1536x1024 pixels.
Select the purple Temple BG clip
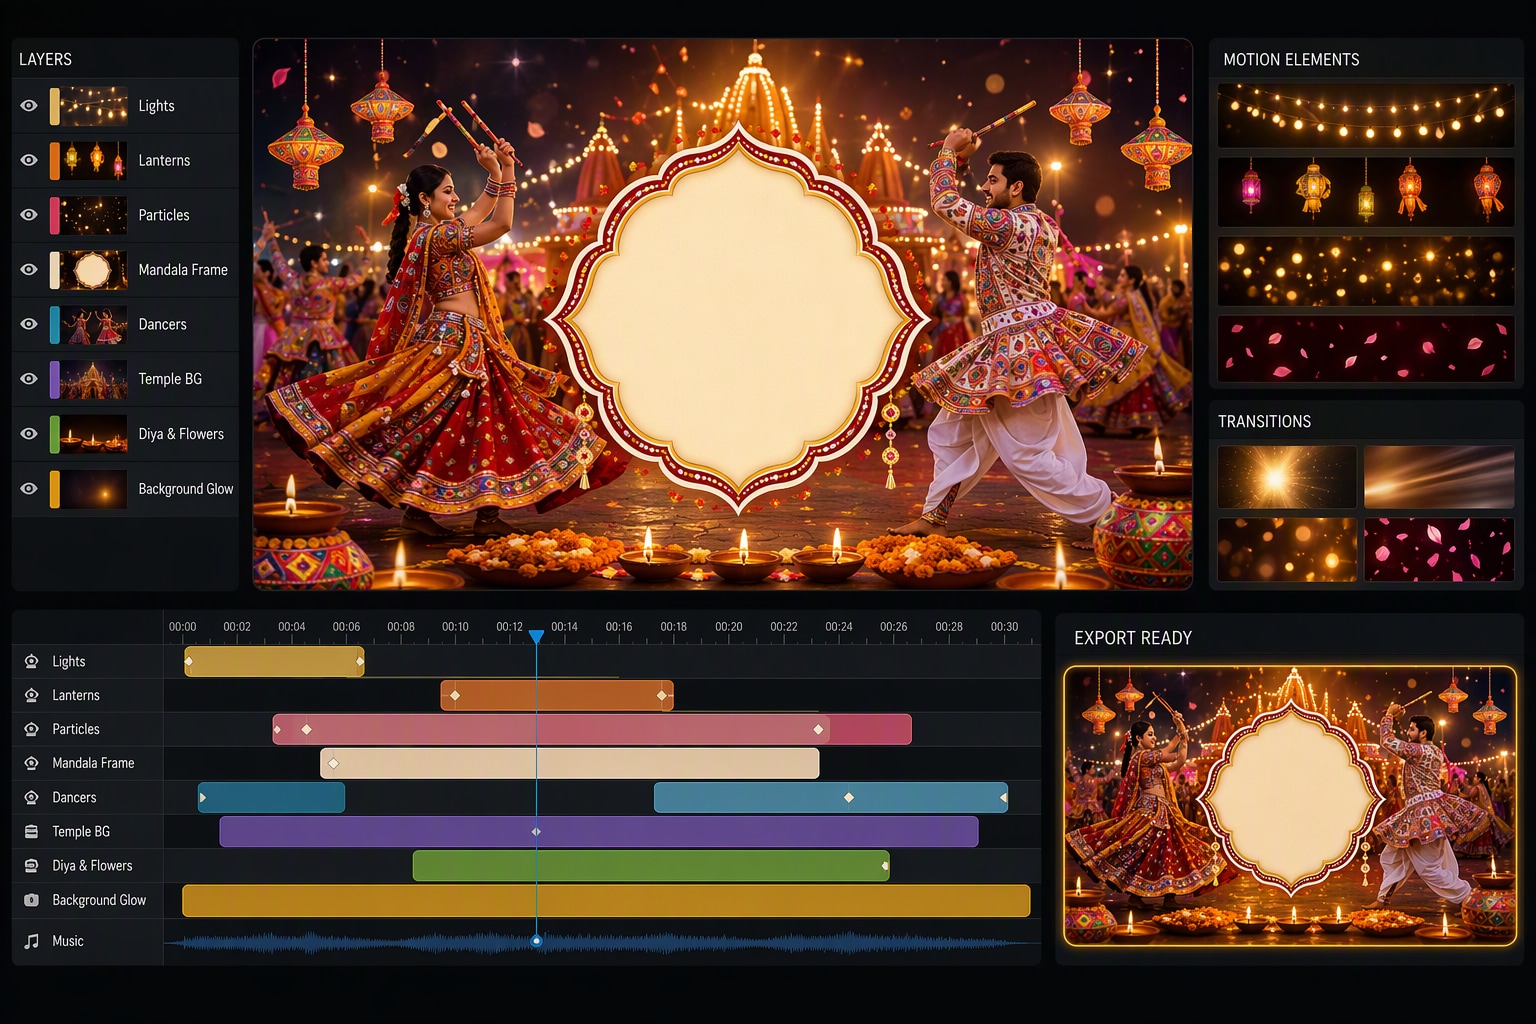coord(599,831)
